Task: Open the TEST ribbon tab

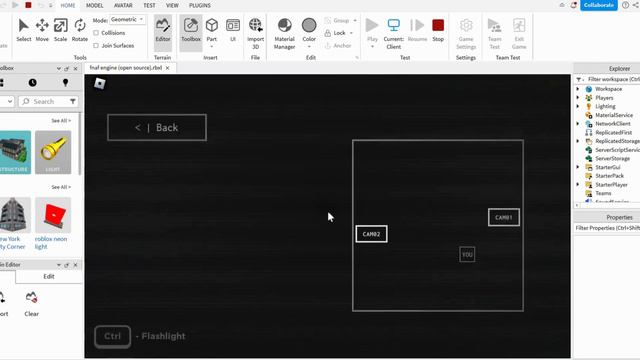Action: (149, 5)
